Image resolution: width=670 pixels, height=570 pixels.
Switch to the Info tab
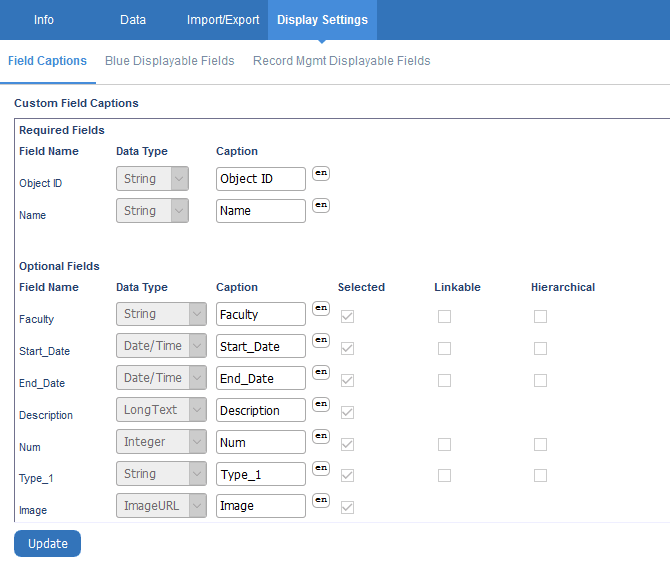tap(44, 20)
